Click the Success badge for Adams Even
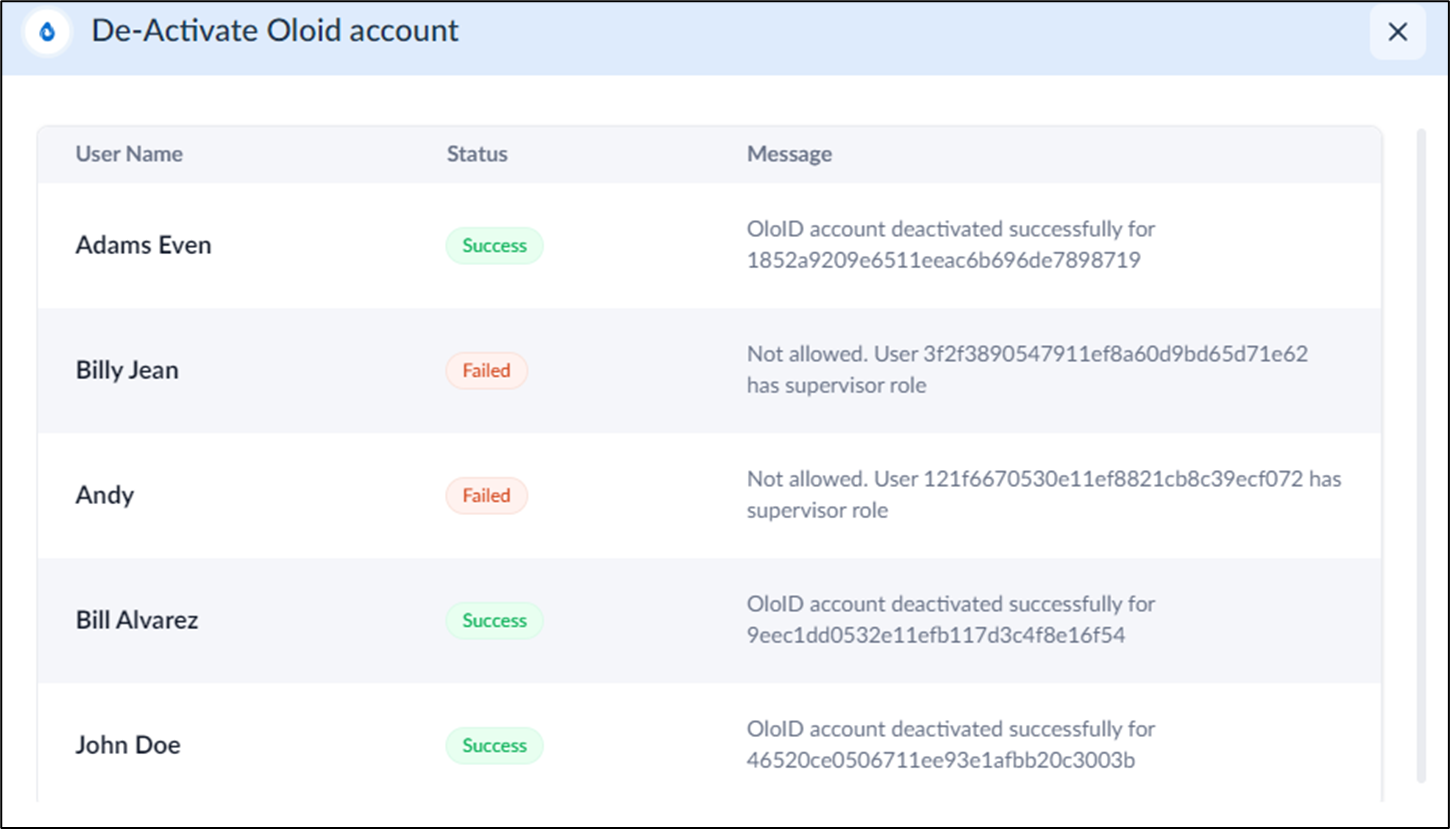The height and width of the screenshot is (829, 1450). [x=494, y=245]
